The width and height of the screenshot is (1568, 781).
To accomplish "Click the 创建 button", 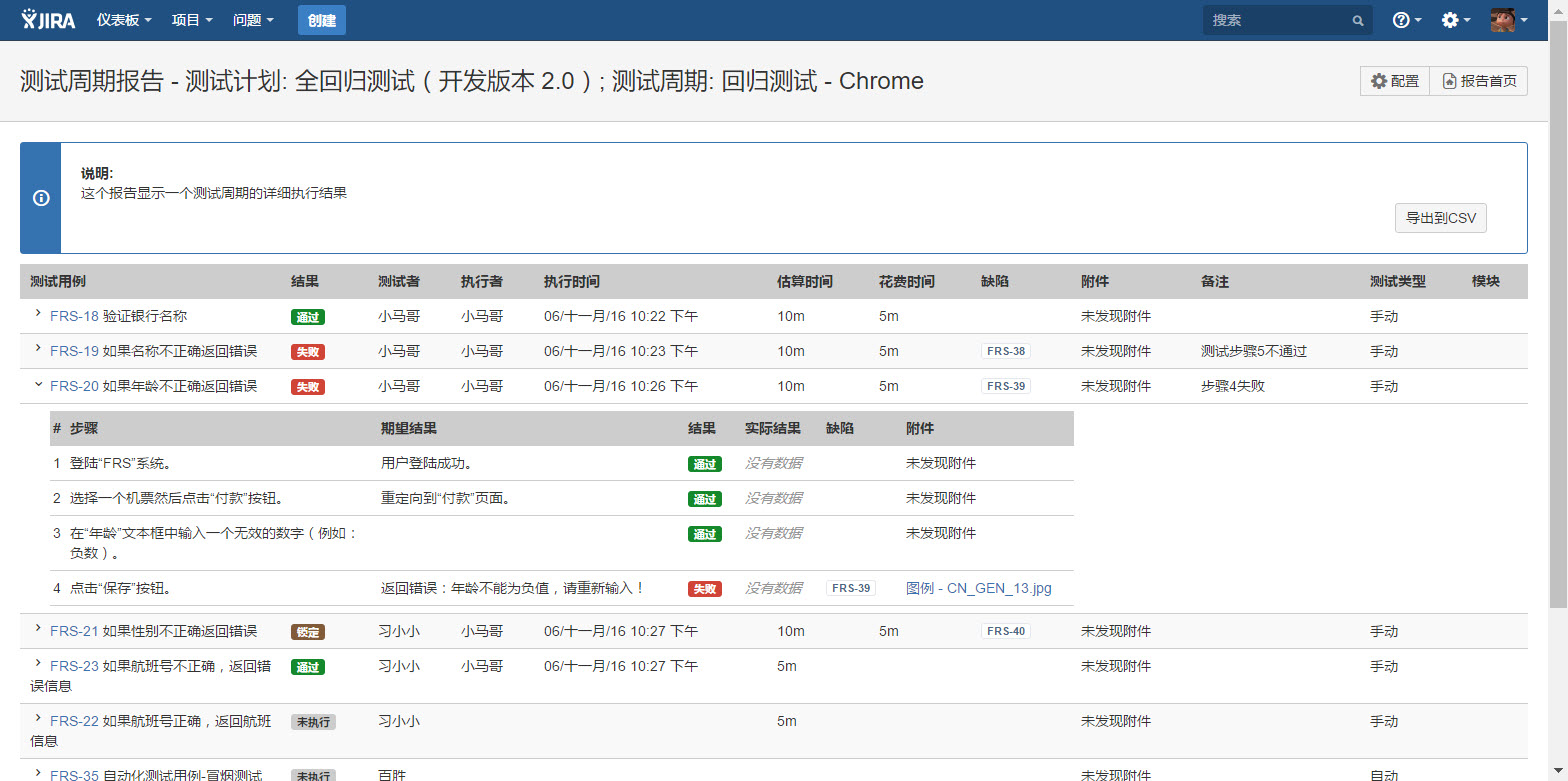I will 322,20.
